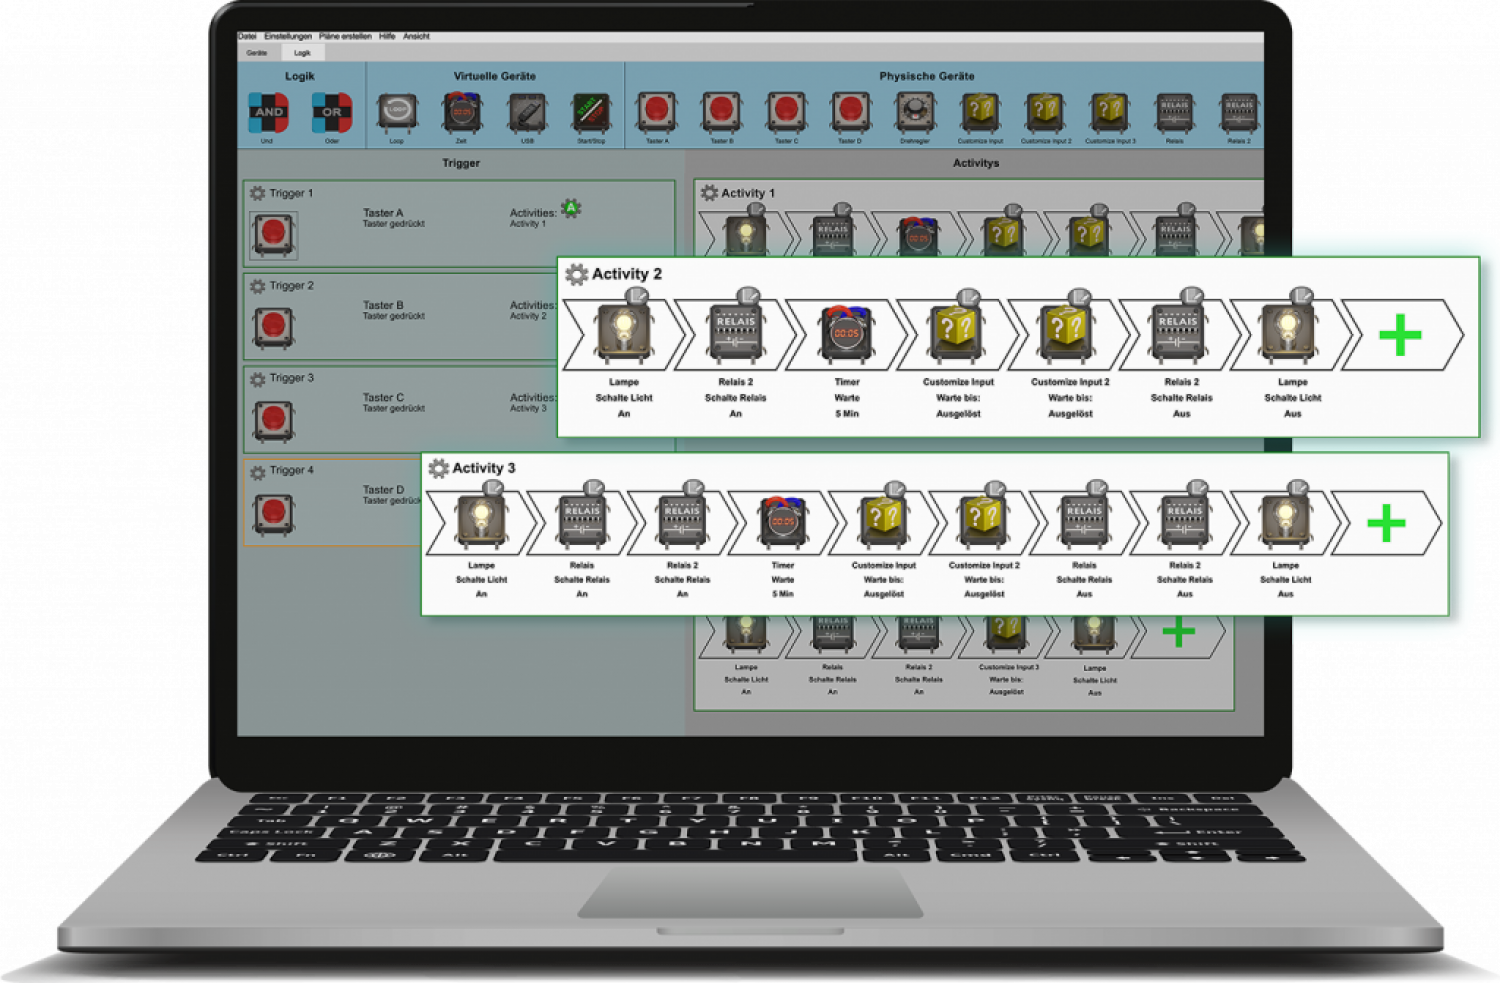The height and width of the screenshot is (983, 1500).
Task: Select the Taster A physical device
Action: click(x=656, y=112)
